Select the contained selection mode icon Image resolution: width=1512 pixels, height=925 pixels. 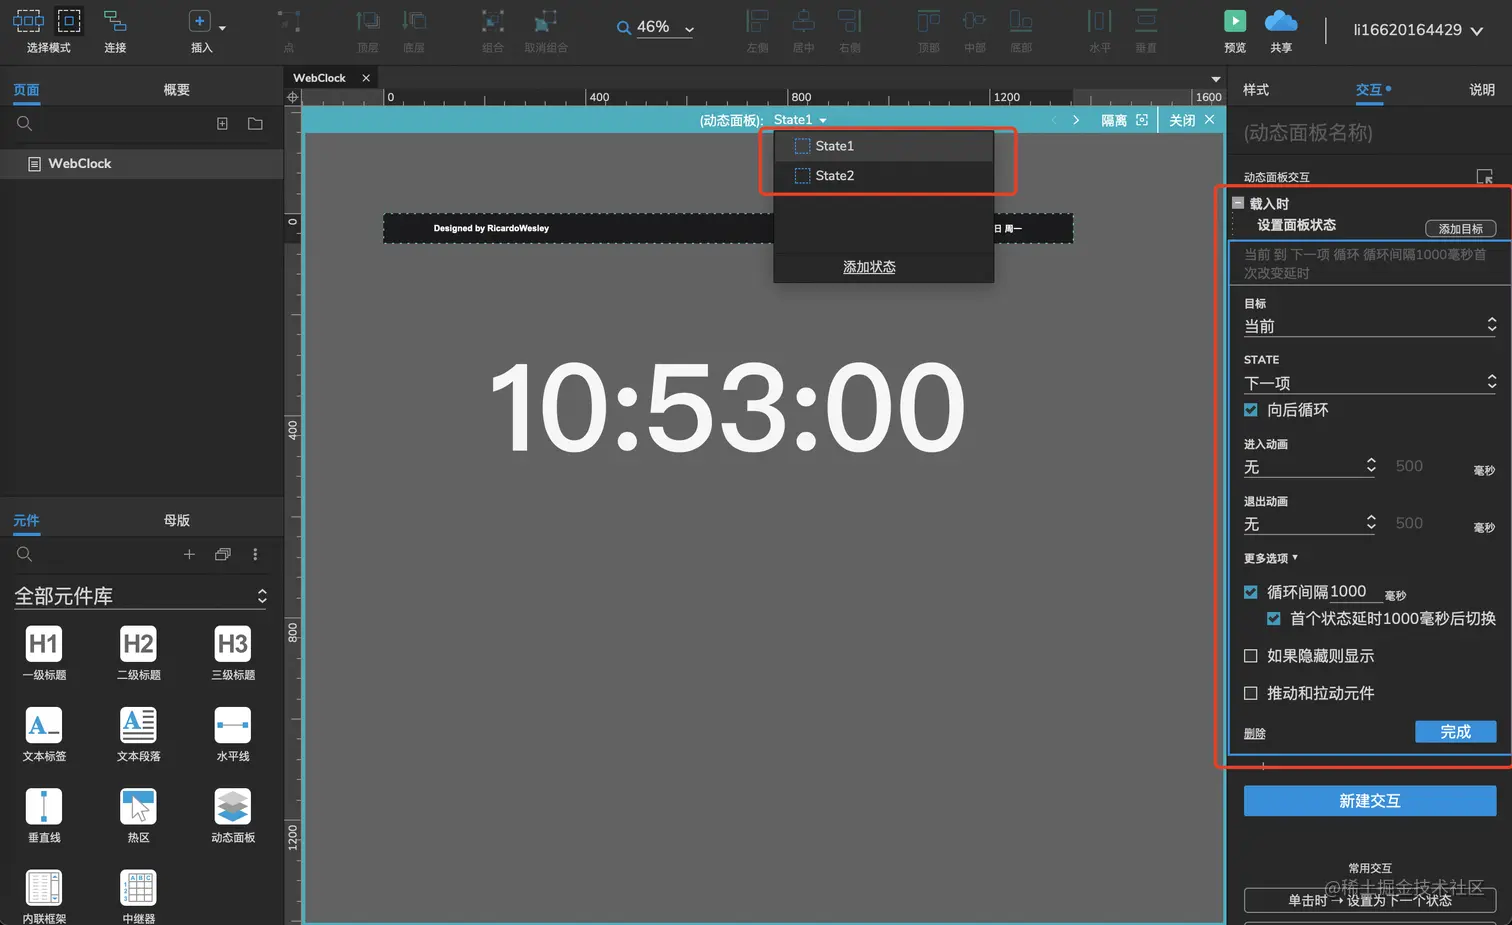click(x=69, y=20)
